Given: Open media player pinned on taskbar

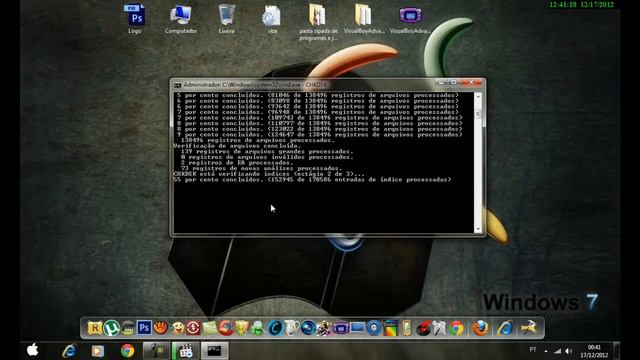Looking at the screenshot, I should pyautogui.click(x=98, y=351).
